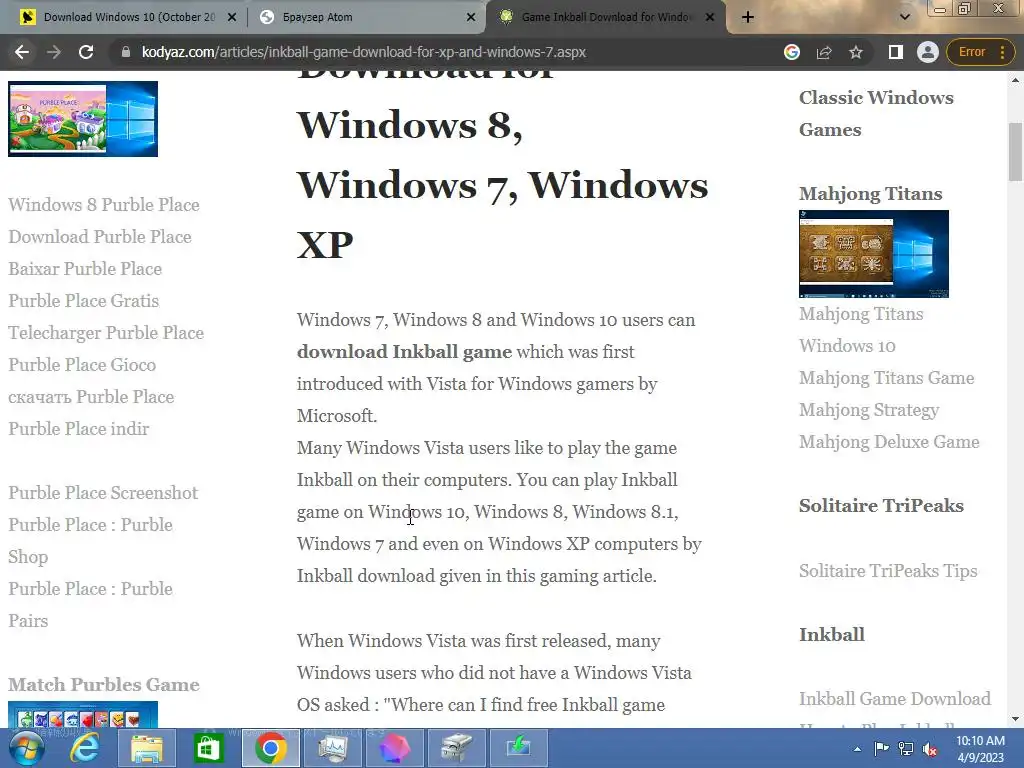1024x768 pixels.
Task: Open the muted volume tray icon
Action: click(x=930, y=749)
